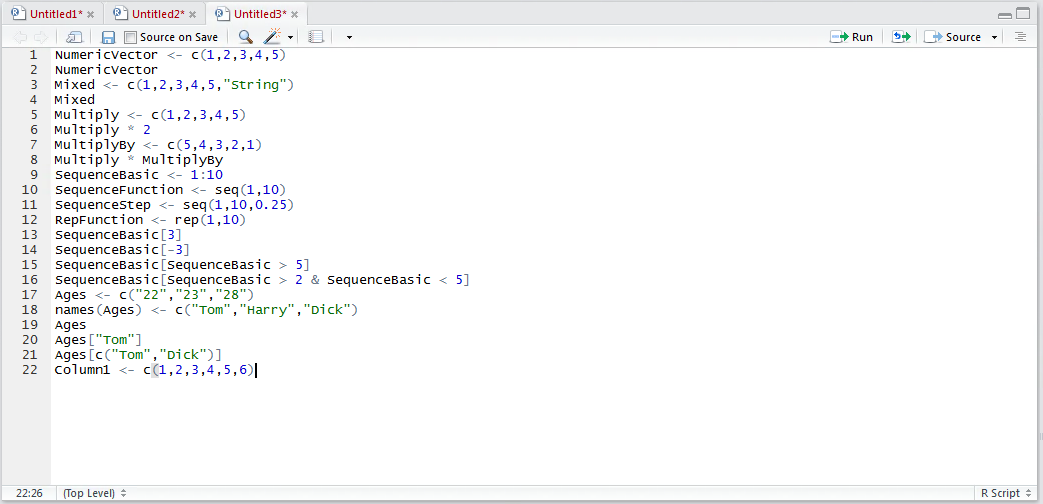Click line number 10 in gutter
The height and width of the screenshot is (504, 1043).
pos(30,190)
